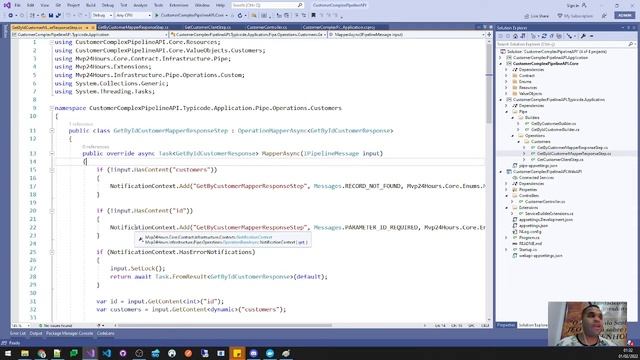Click the Live Share icon
This screenshot has width=640, height=360.
click(x=527, y=16)
